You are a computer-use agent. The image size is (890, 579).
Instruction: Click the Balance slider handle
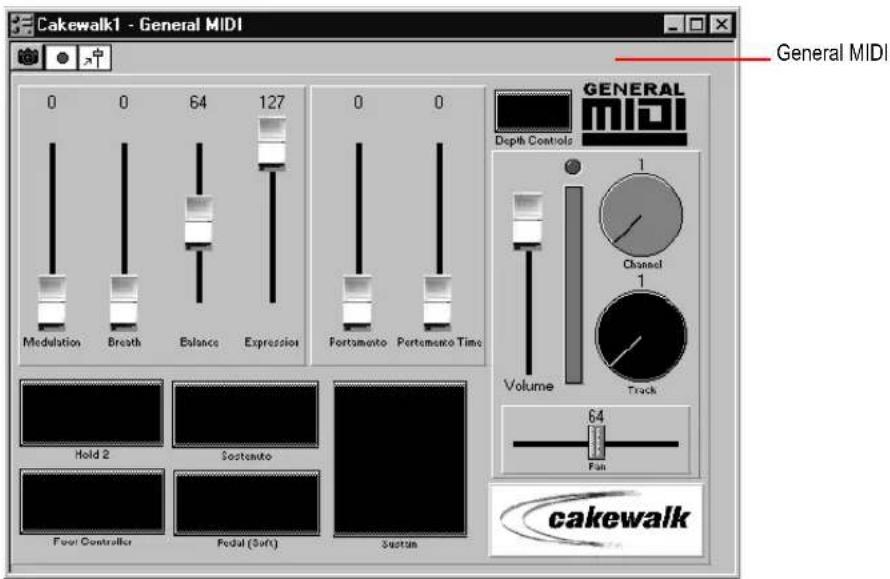199,223
